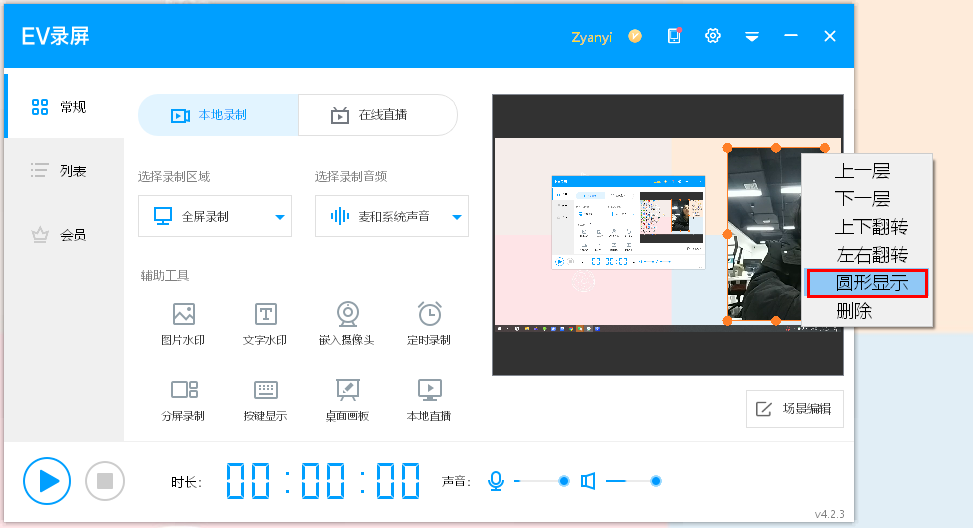
Task: Choose 圆形显示 in the context menu
Action: (x=867, y=283)
